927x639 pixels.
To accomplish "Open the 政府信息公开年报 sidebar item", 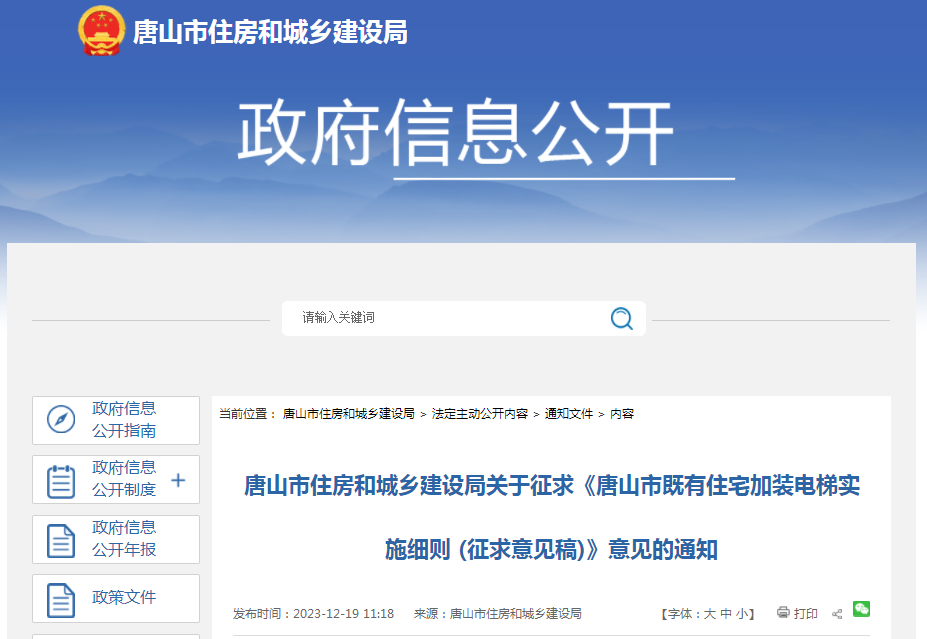I will tap(124, 538).
